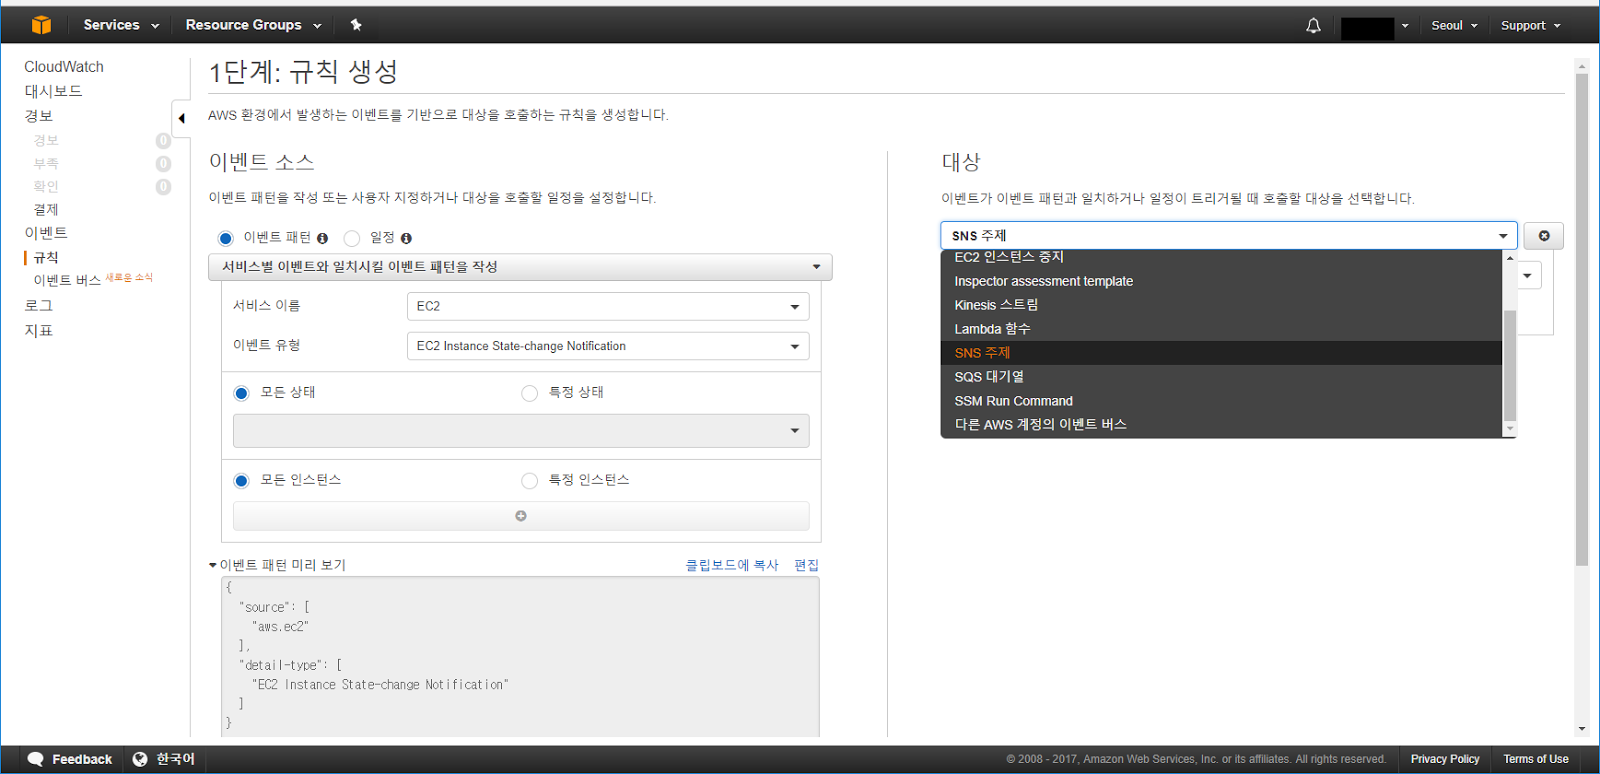Image resolution: width=1600 pixels, height=774 pixels.
Task: Select the 특정 상태 radio button
Action: pyautogui.click(x=530, y=393)
